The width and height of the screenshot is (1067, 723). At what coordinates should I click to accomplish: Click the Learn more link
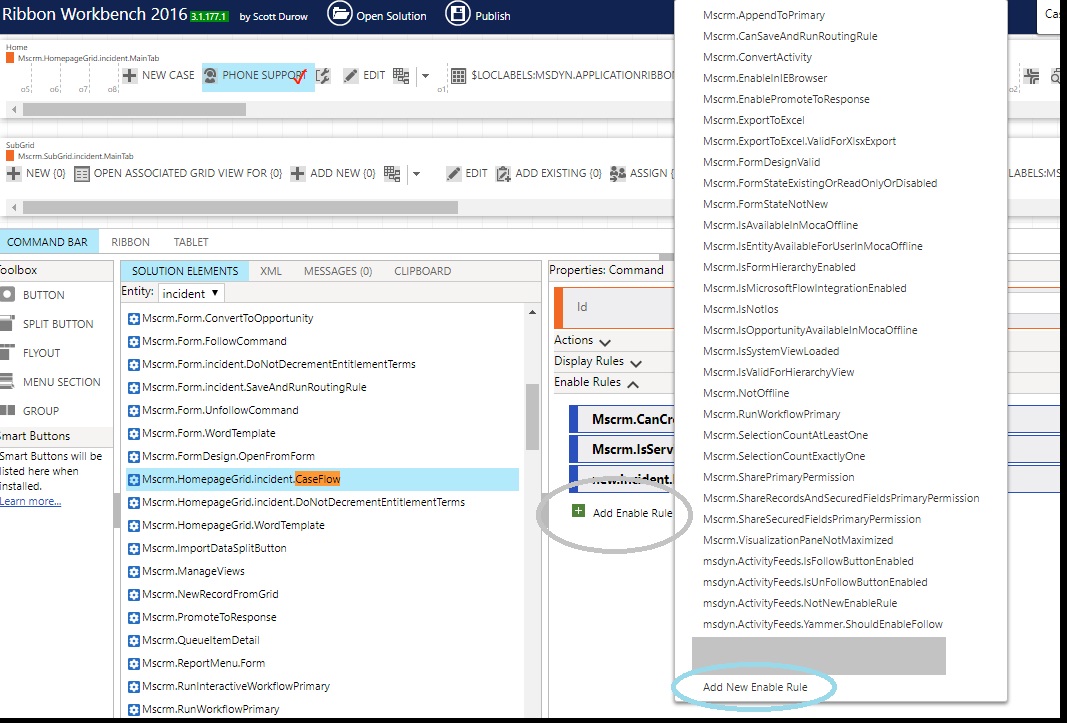[28, 500]
